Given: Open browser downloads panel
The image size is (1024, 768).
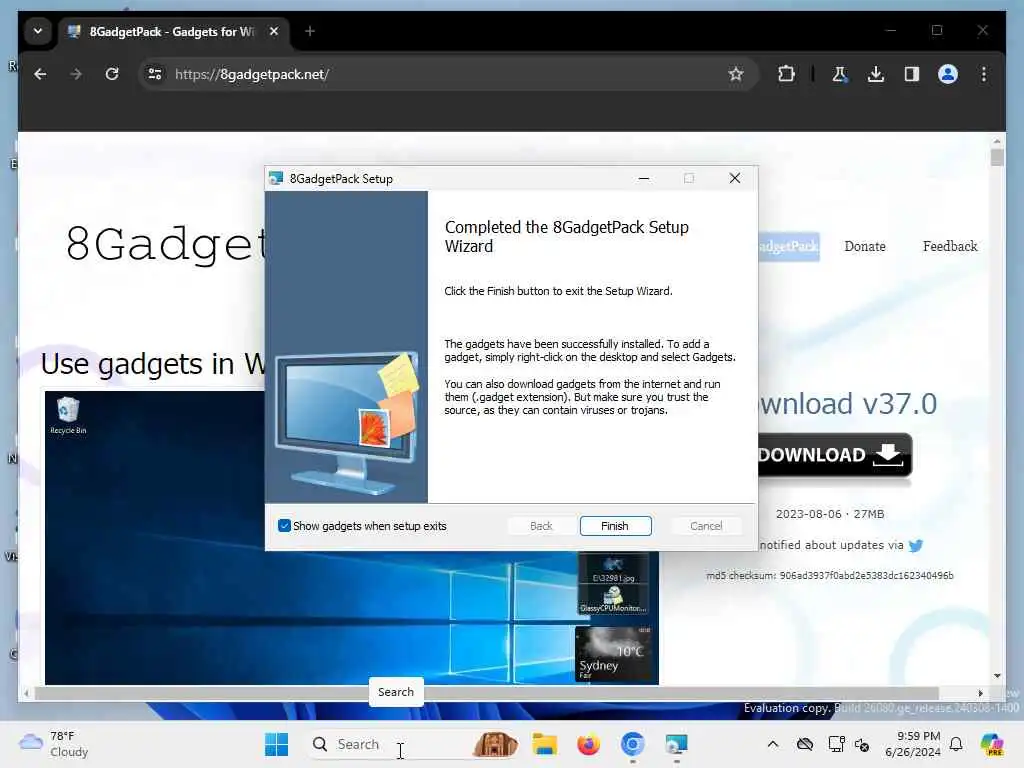Looking at the screenshot, I should coord(876,74).
